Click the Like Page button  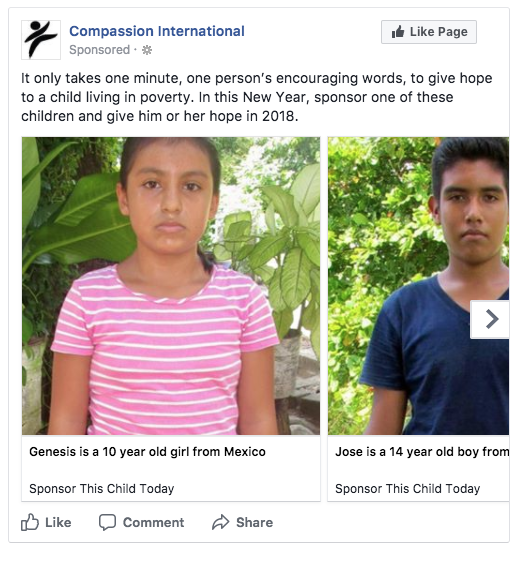coord(429,32)
